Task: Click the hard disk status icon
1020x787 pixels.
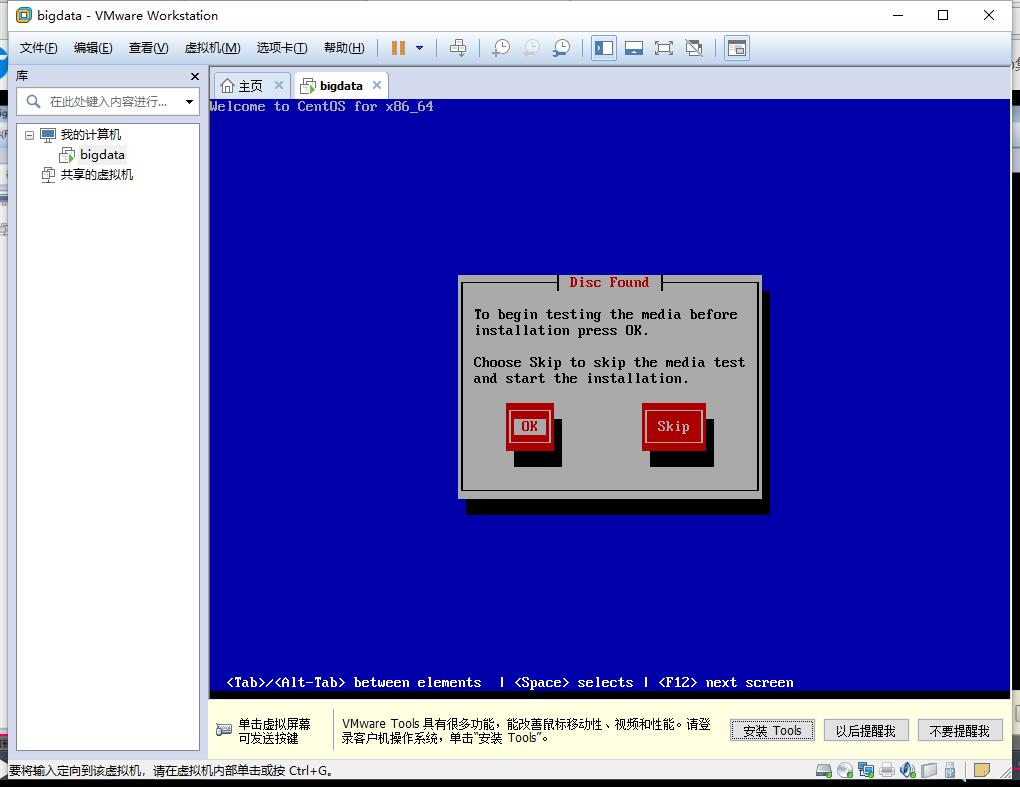Action: [824, 771]
